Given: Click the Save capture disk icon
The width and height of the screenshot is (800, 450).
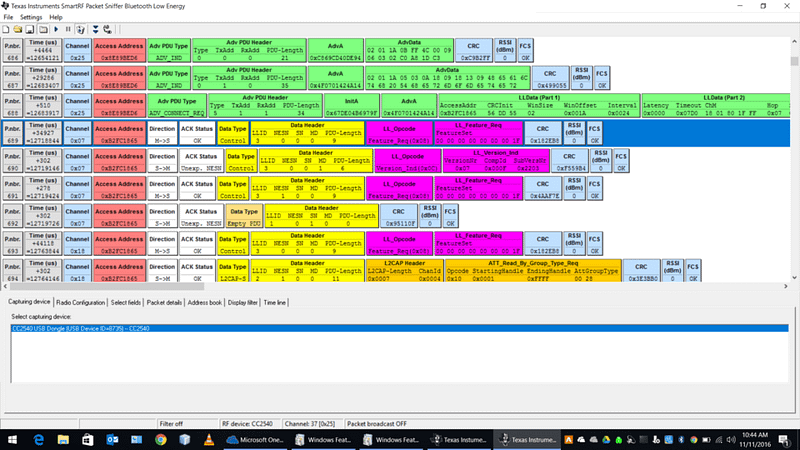Looking at the screenshot, I should pyautogui.click(x=30, y=30).
